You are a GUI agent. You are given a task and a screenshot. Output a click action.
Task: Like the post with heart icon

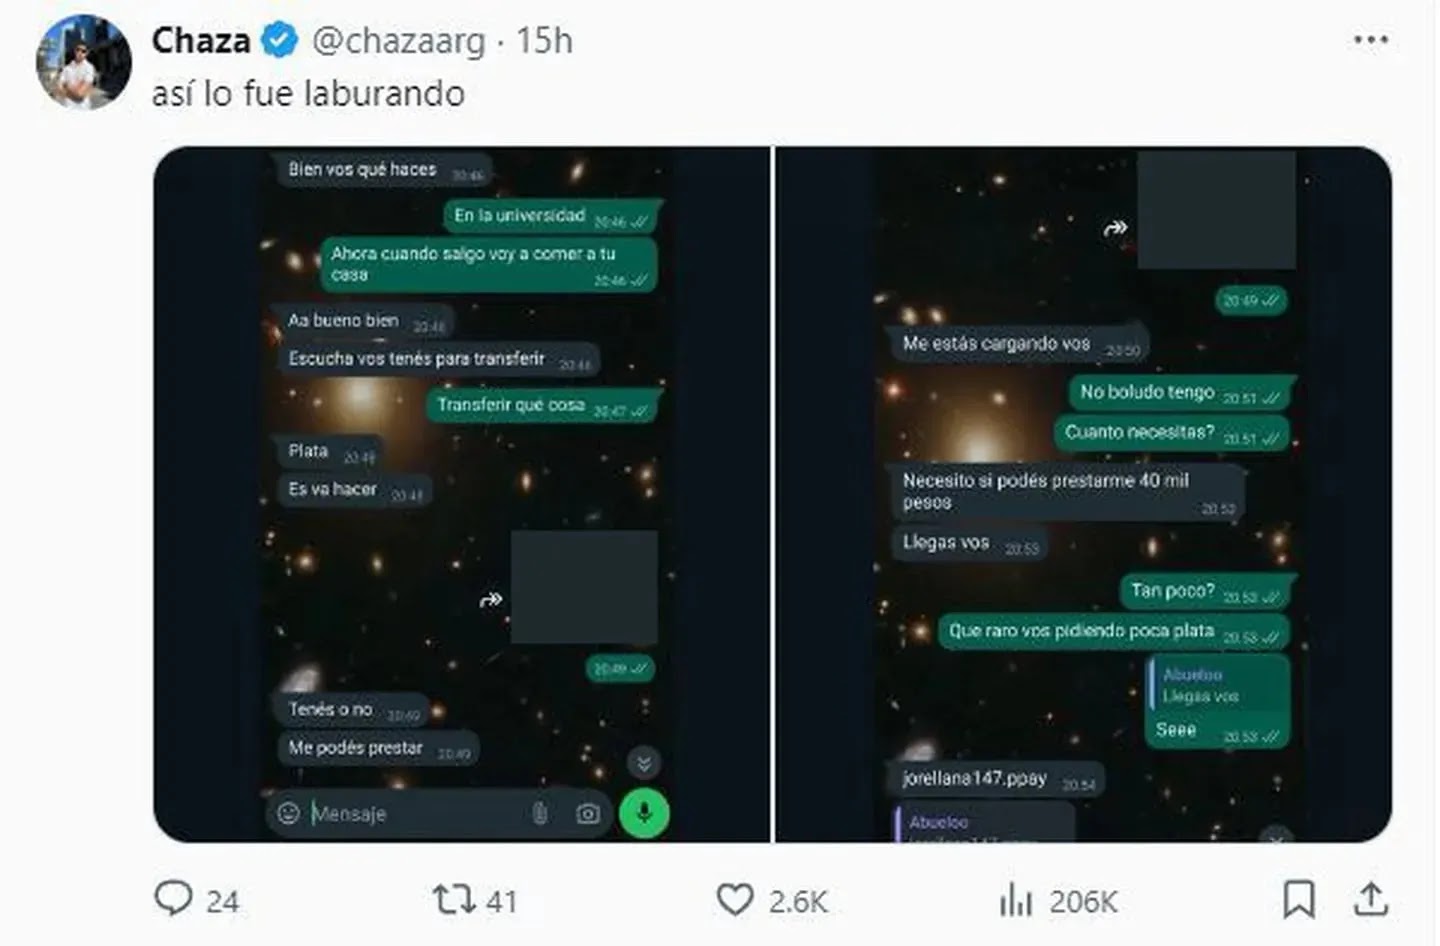point(735,899)
